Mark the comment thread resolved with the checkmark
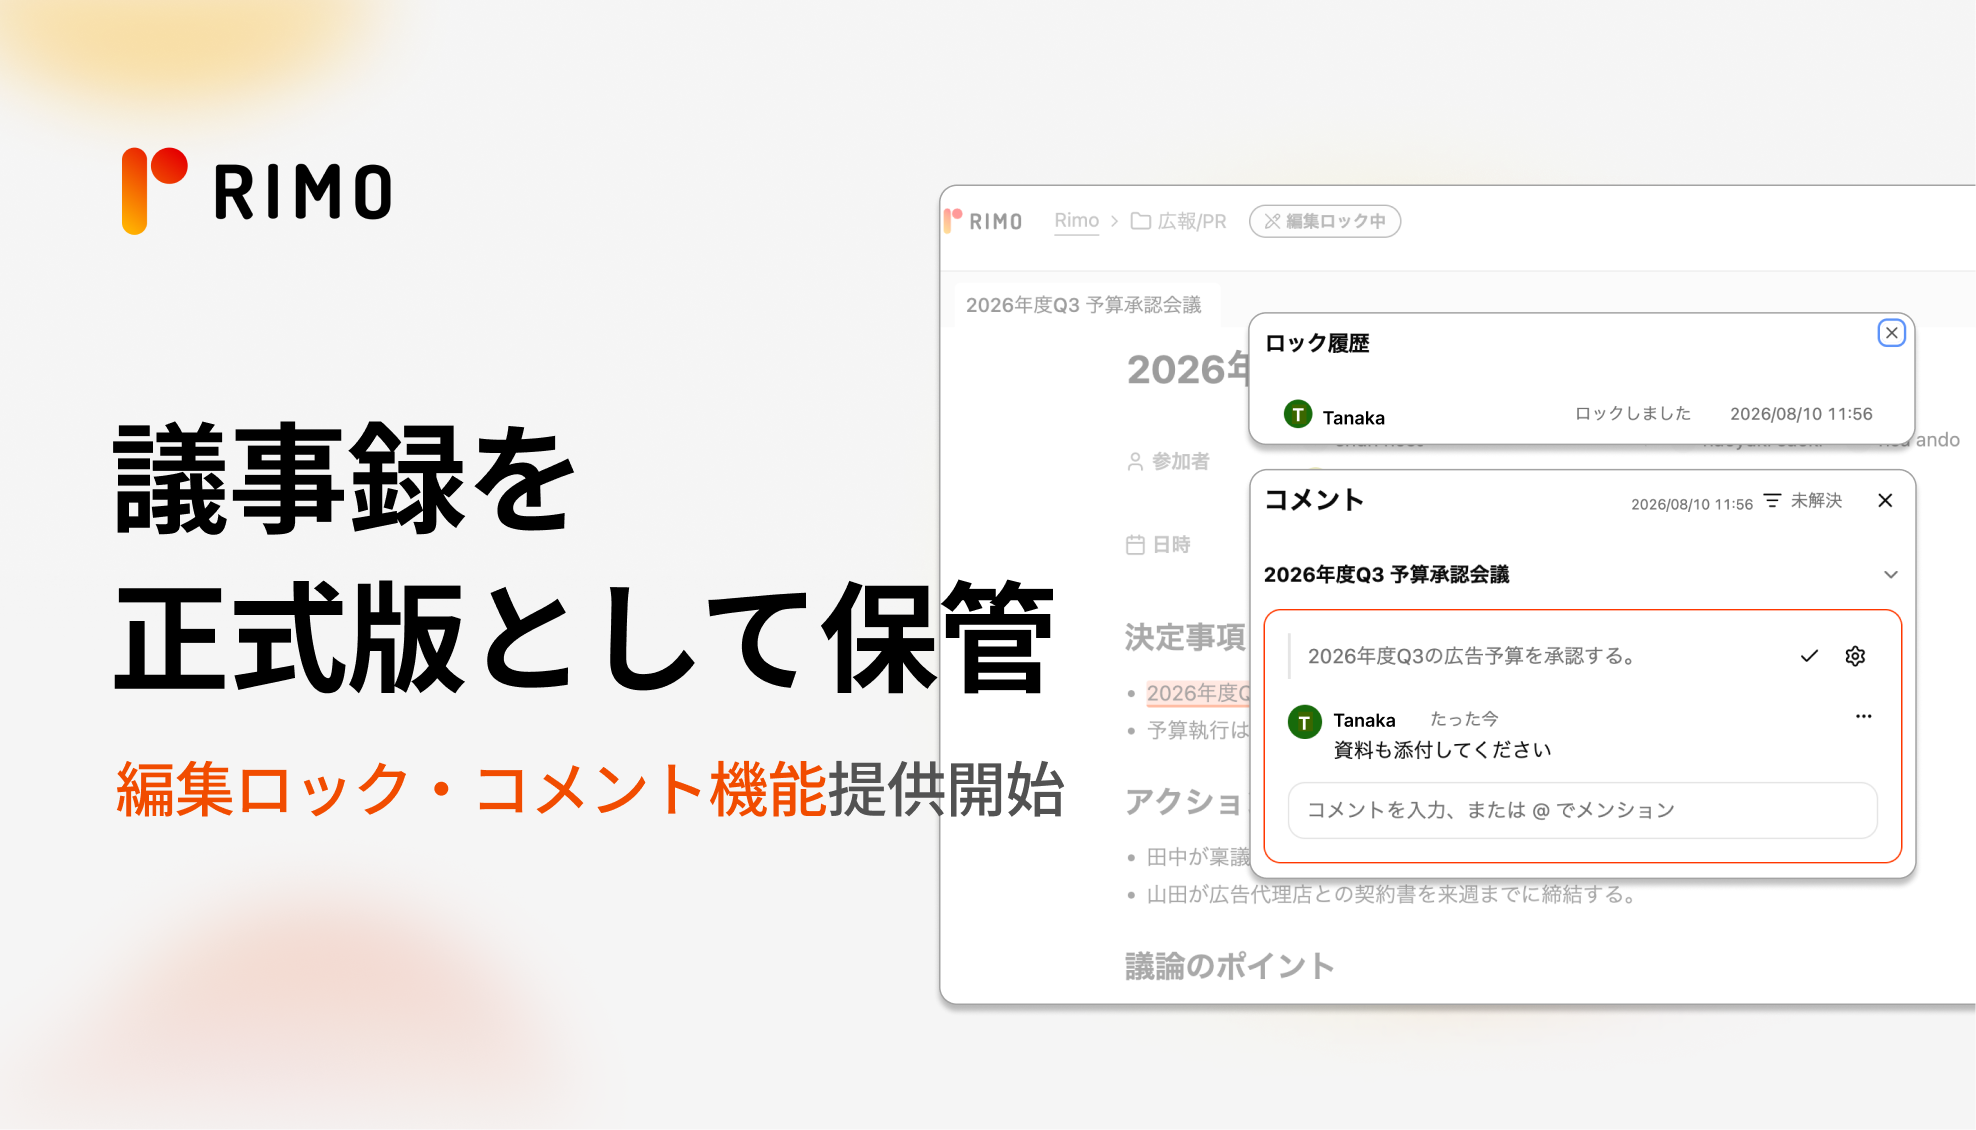Screen dimensions: 1976x1130 [x=1809, y=656]
